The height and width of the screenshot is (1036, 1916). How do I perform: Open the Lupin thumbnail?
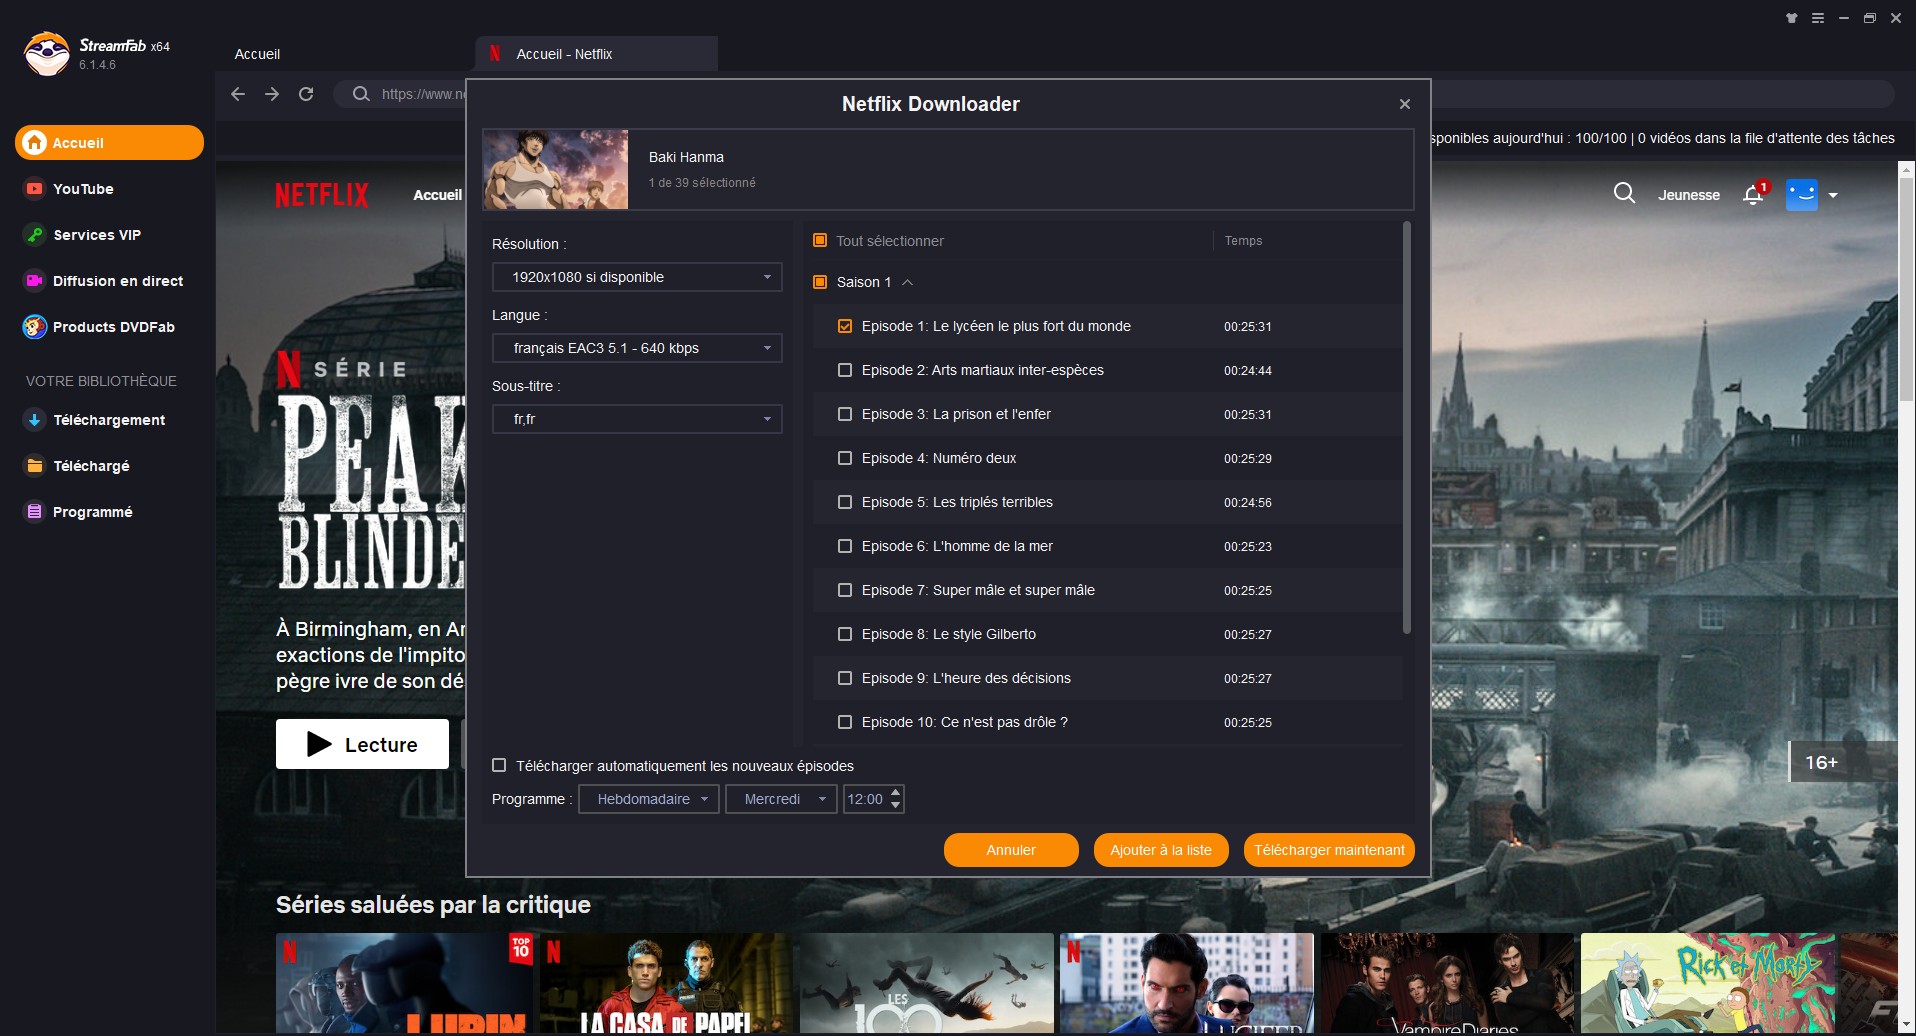pos(404,983)
